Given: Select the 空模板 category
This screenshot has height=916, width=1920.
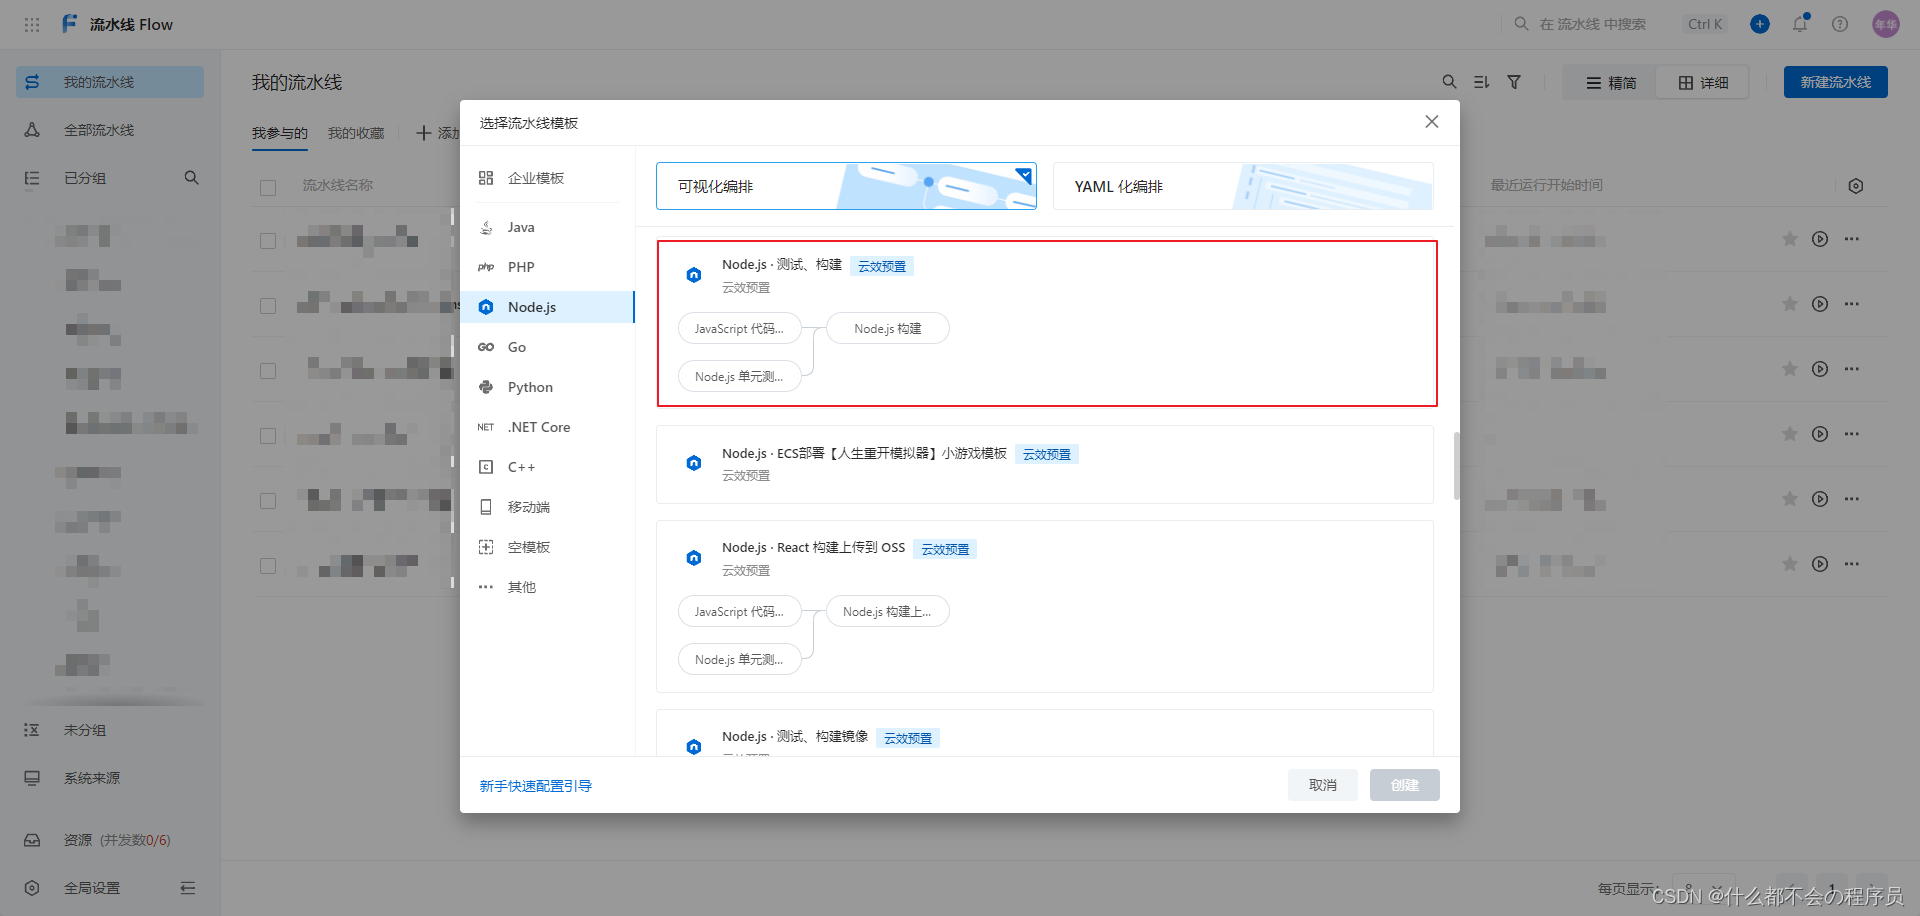Looking at the screenshot, I should point(548,547).
